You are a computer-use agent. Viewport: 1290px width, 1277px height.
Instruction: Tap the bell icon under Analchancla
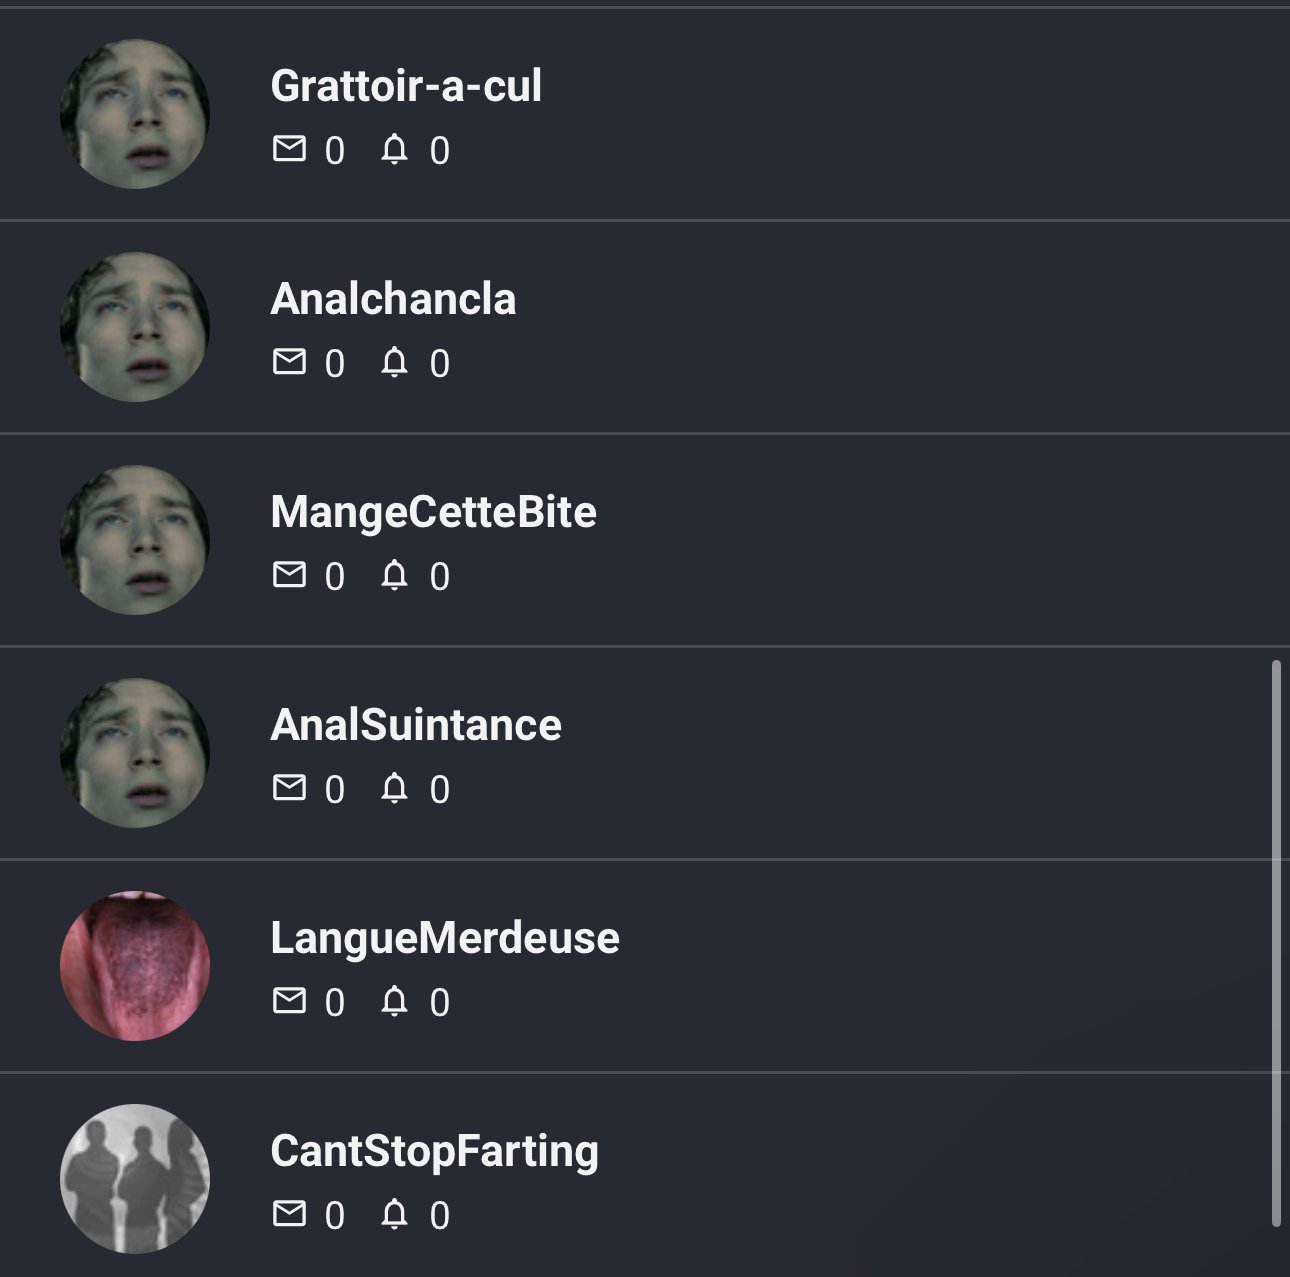[394, 362]
